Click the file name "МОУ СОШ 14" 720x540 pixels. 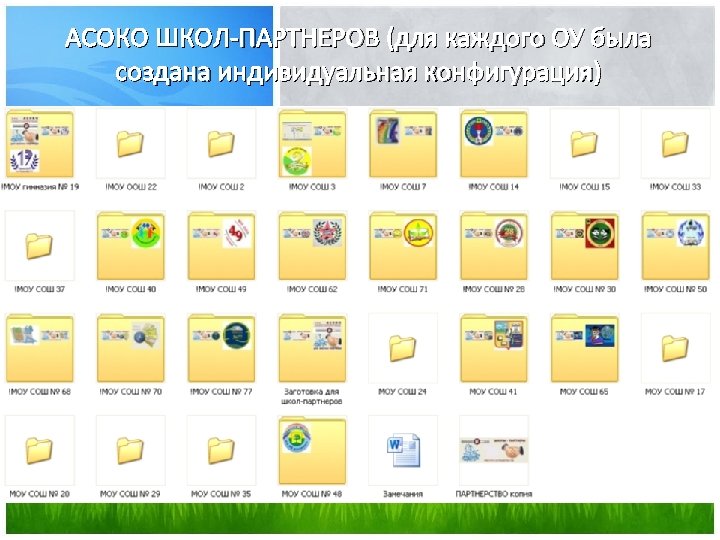(x=494, y=186)
